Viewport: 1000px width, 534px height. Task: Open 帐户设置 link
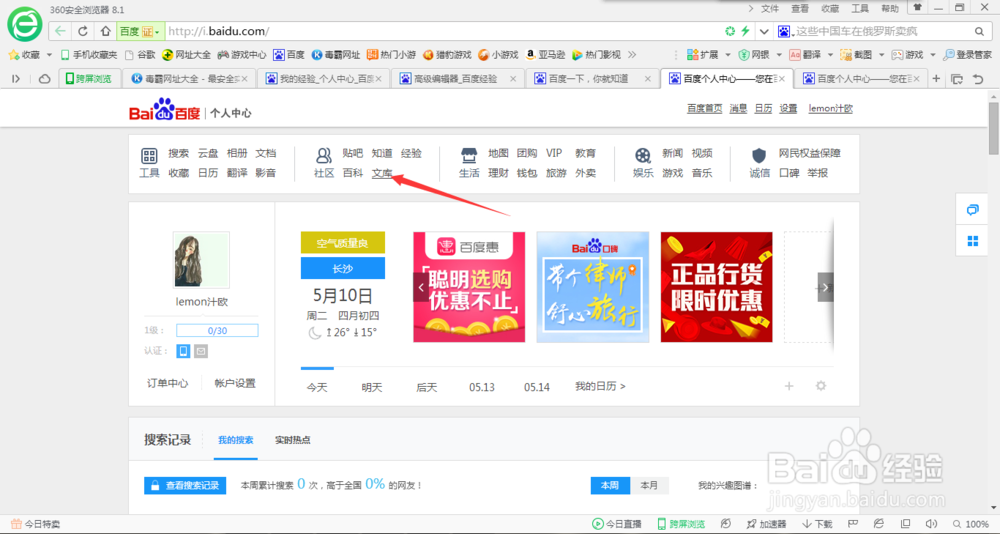[x=235, y=383]
